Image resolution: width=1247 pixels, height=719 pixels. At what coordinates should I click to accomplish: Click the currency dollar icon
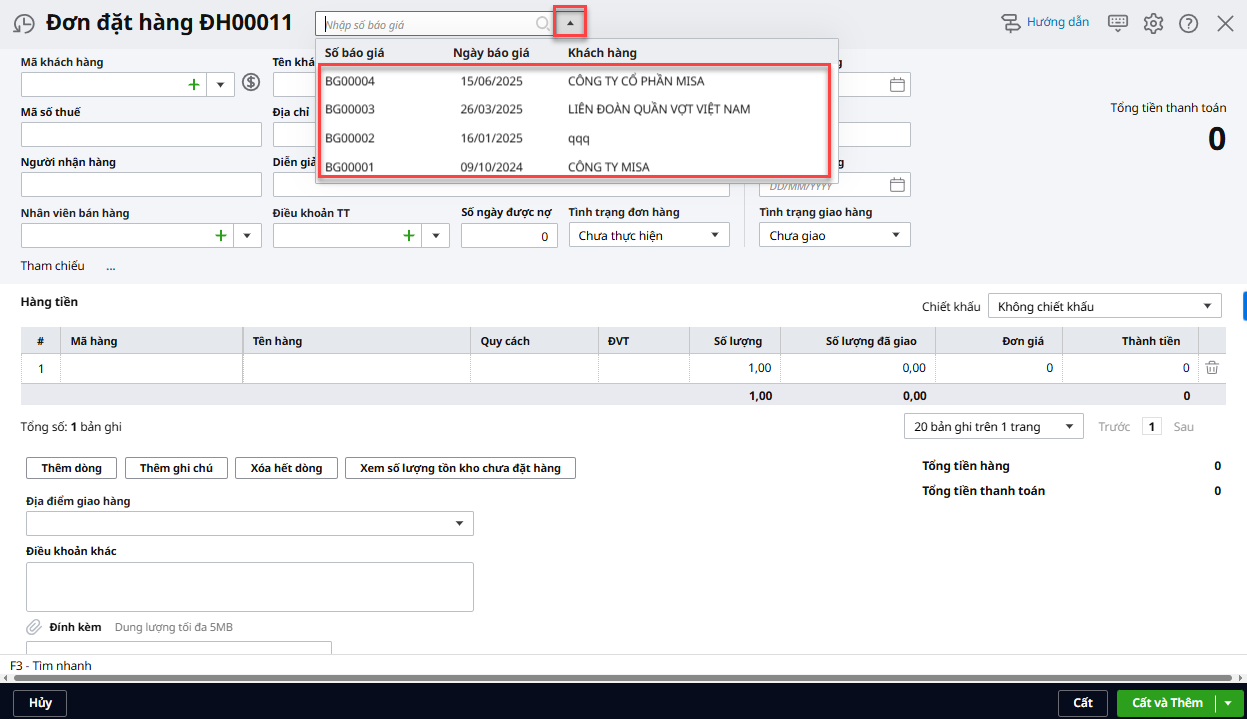[x=251, y=84]
